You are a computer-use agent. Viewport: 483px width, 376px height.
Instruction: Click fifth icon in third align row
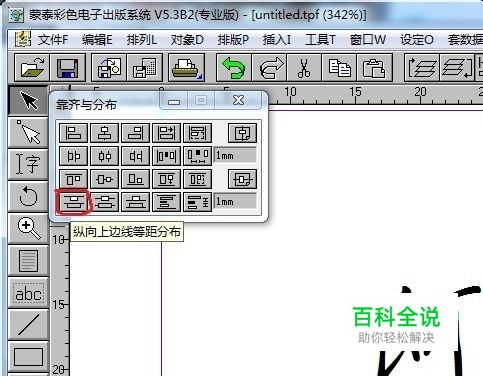(x=198, y=179)
